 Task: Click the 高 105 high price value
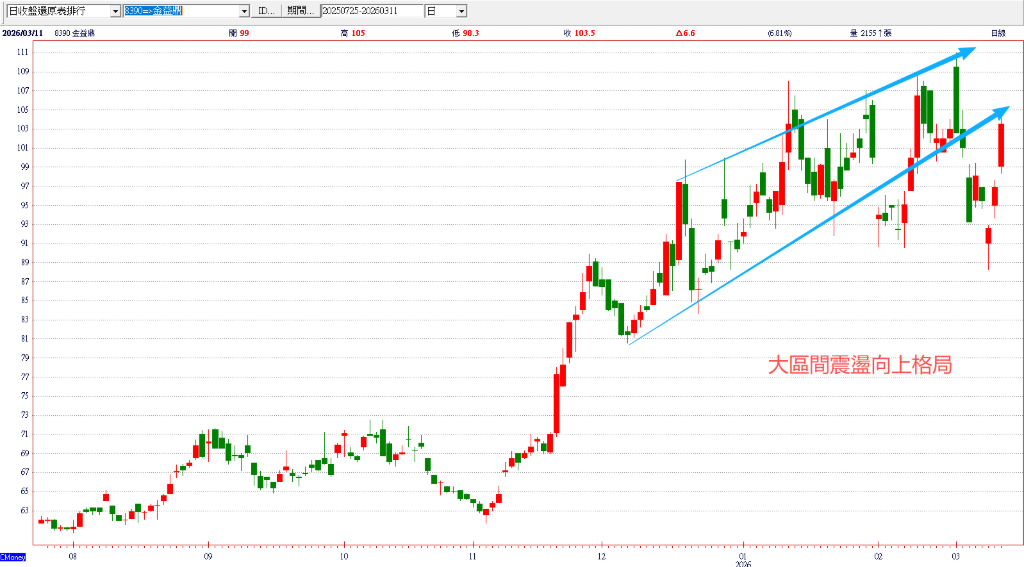tap(355, 33)
